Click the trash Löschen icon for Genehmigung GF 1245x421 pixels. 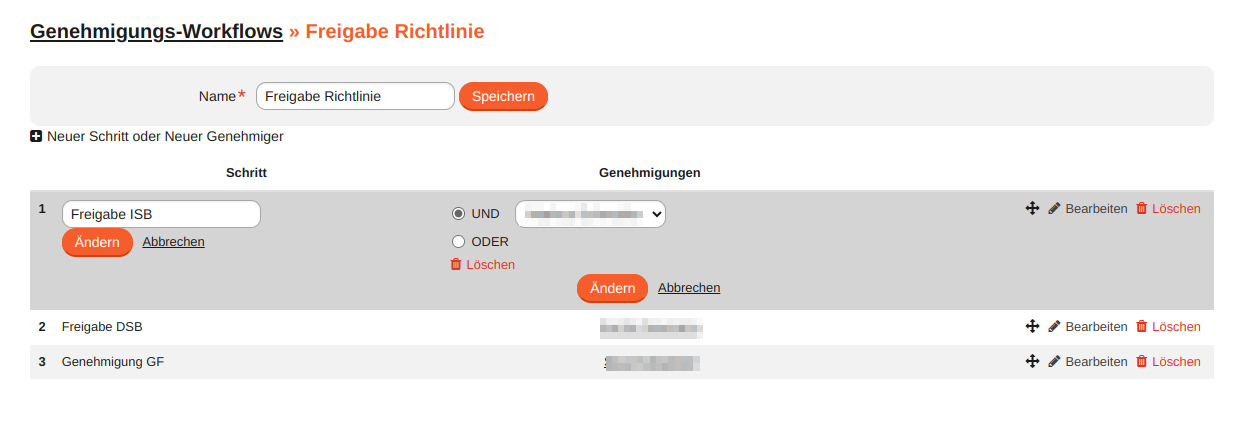pos(1142,362)
